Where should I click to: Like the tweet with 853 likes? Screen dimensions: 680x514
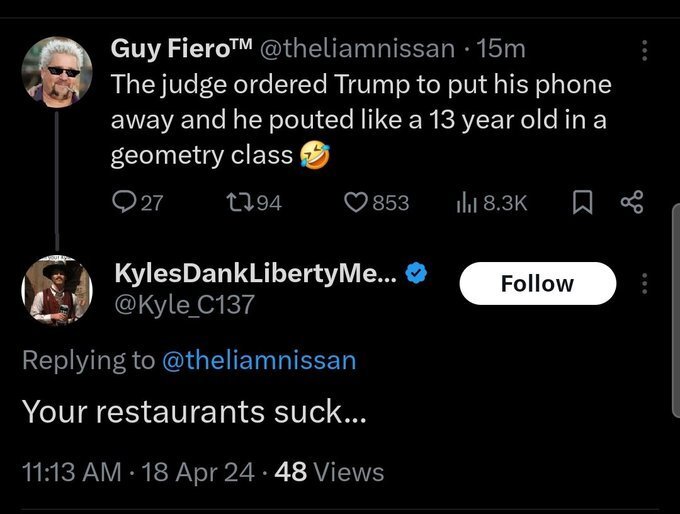(x=357, y=202)
